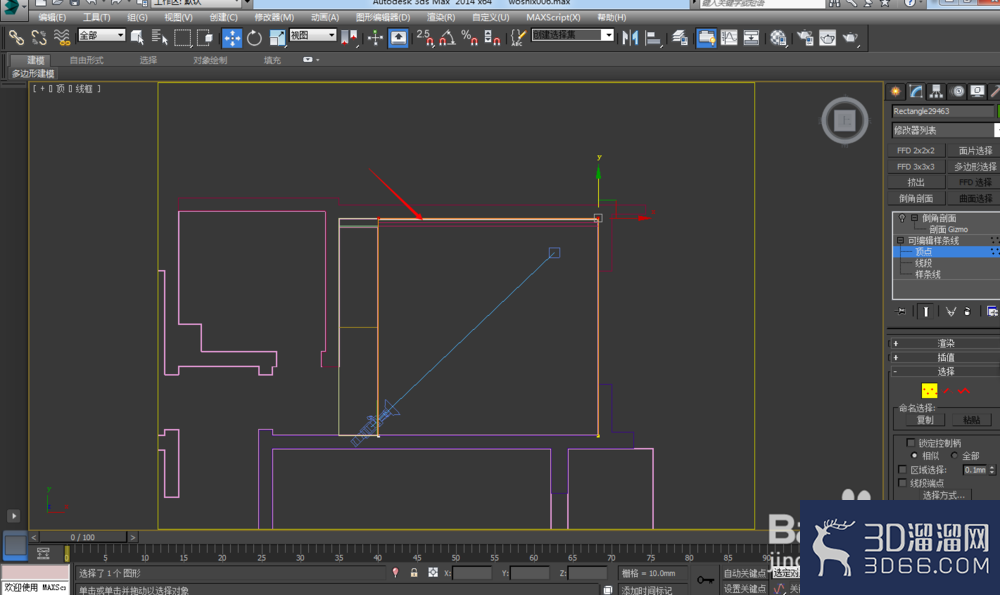The width and height of the screenshot is (1000, 595).
Task: Click the '倒角剖面' modifier button
Action: [x=916, y=198]
